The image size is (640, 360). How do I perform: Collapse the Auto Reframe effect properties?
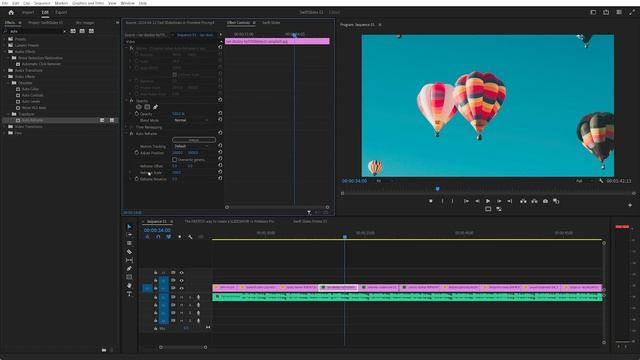(x=127, y=133)
